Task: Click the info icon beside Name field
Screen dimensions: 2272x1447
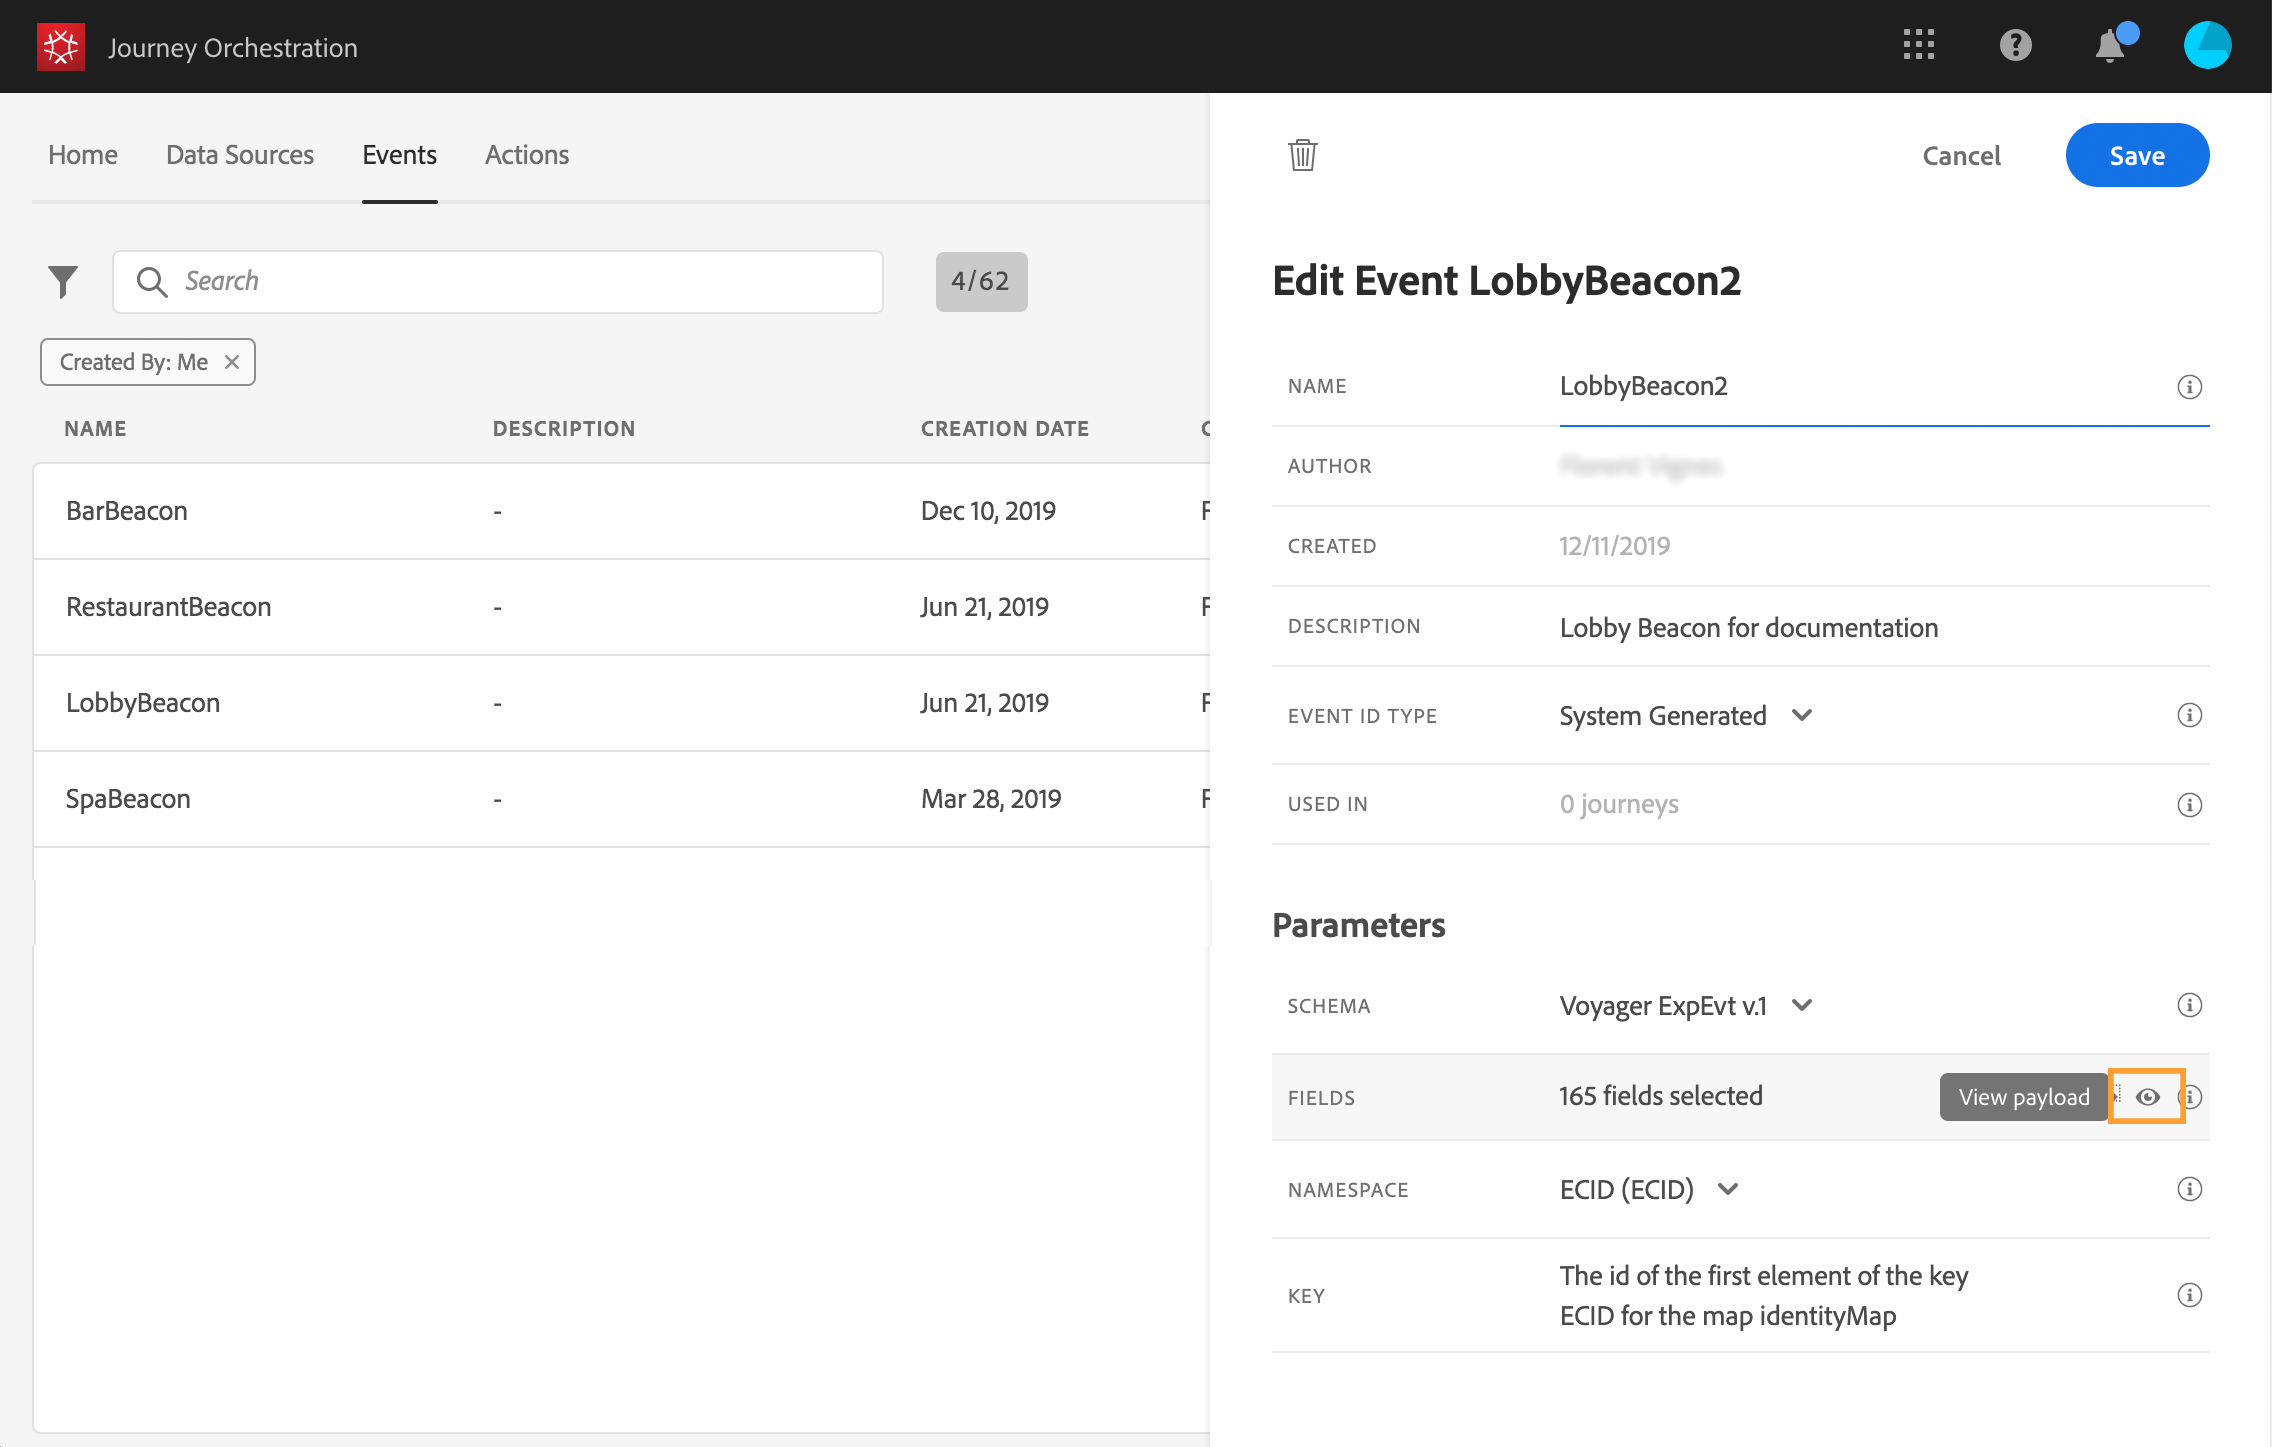Action: coord(2189,387)
